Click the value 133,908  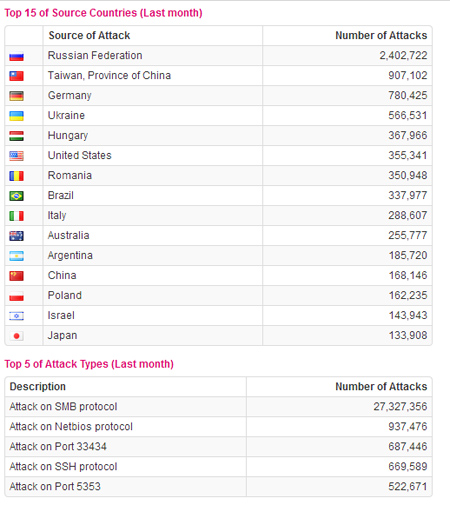pyautogui.click(x=408, y=335)
